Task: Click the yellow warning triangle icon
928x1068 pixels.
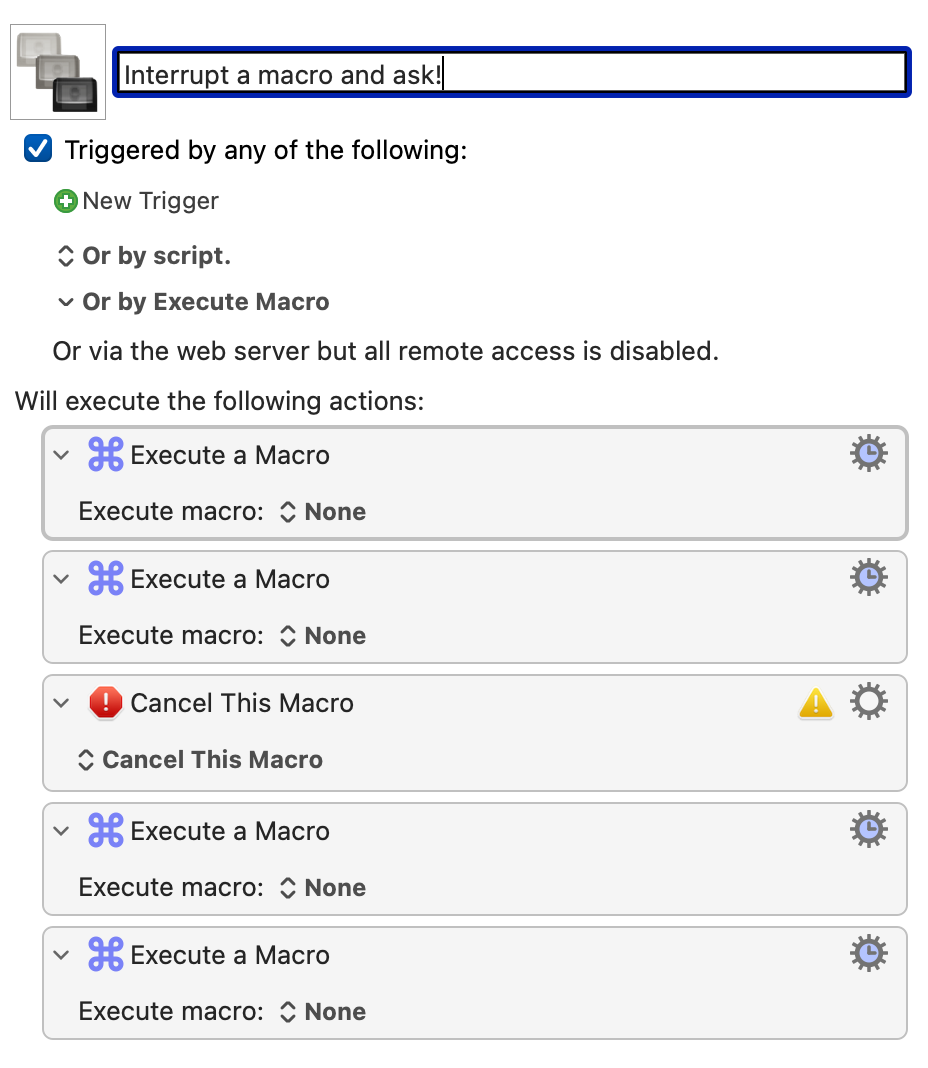Action: pos(816,703)
